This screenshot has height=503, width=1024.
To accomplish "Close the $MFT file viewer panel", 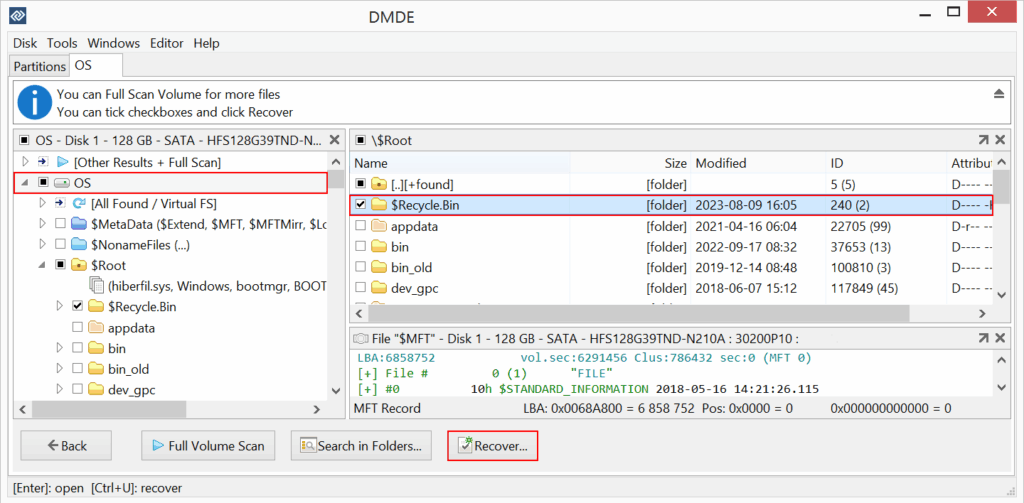I will coord(1003,337).
